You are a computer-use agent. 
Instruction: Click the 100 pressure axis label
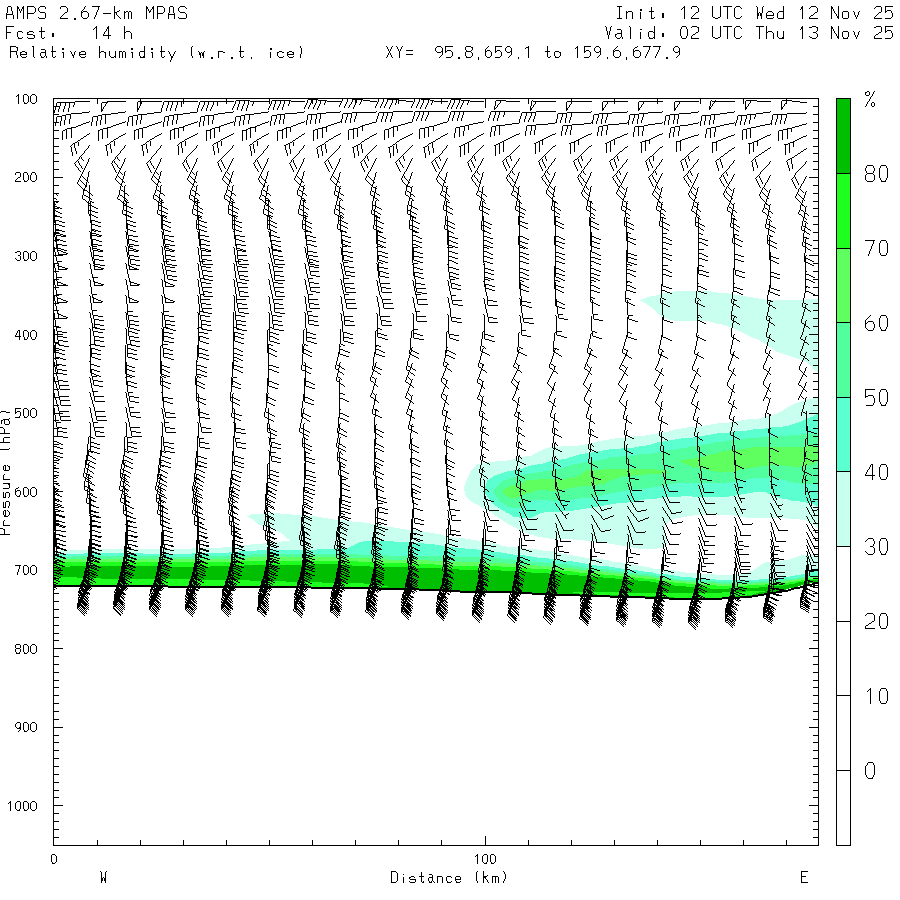(26, 99)
